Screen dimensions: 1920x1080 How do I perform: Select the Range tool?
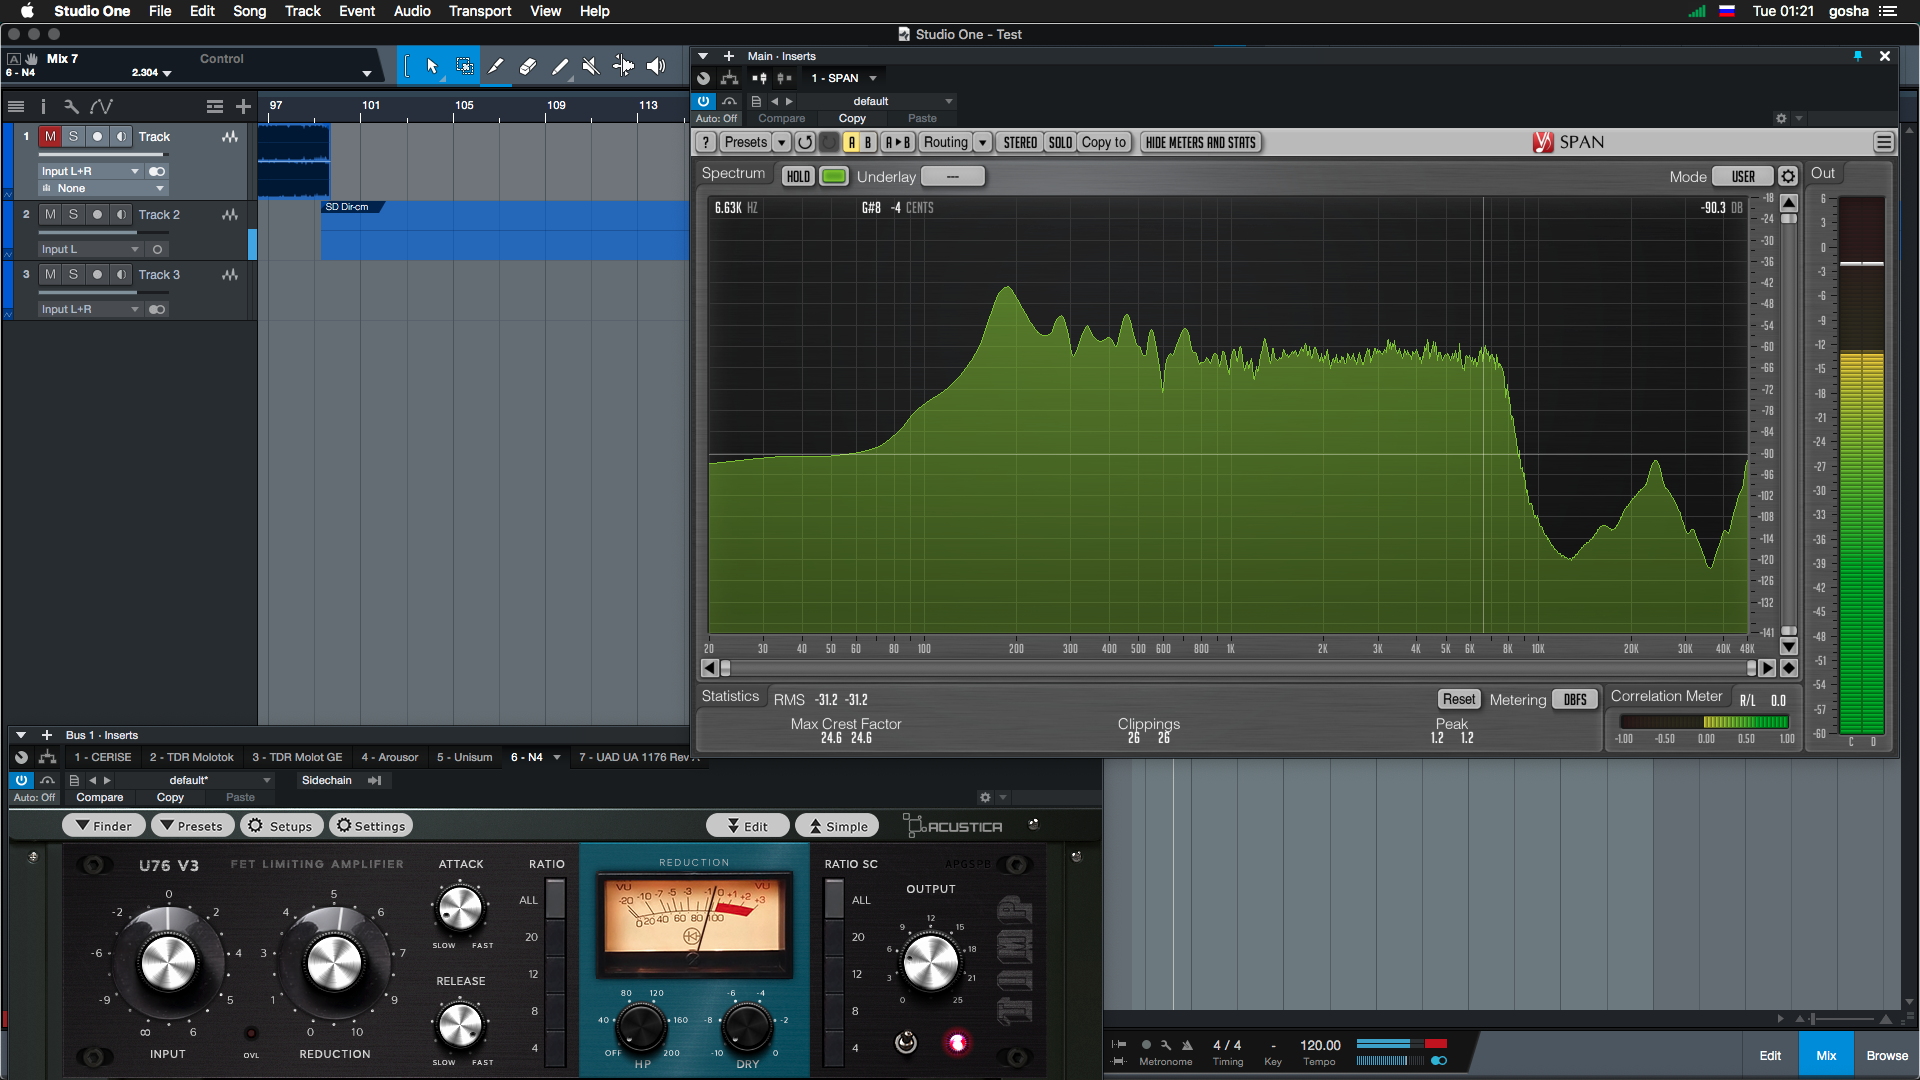click(x=465, y=66)
